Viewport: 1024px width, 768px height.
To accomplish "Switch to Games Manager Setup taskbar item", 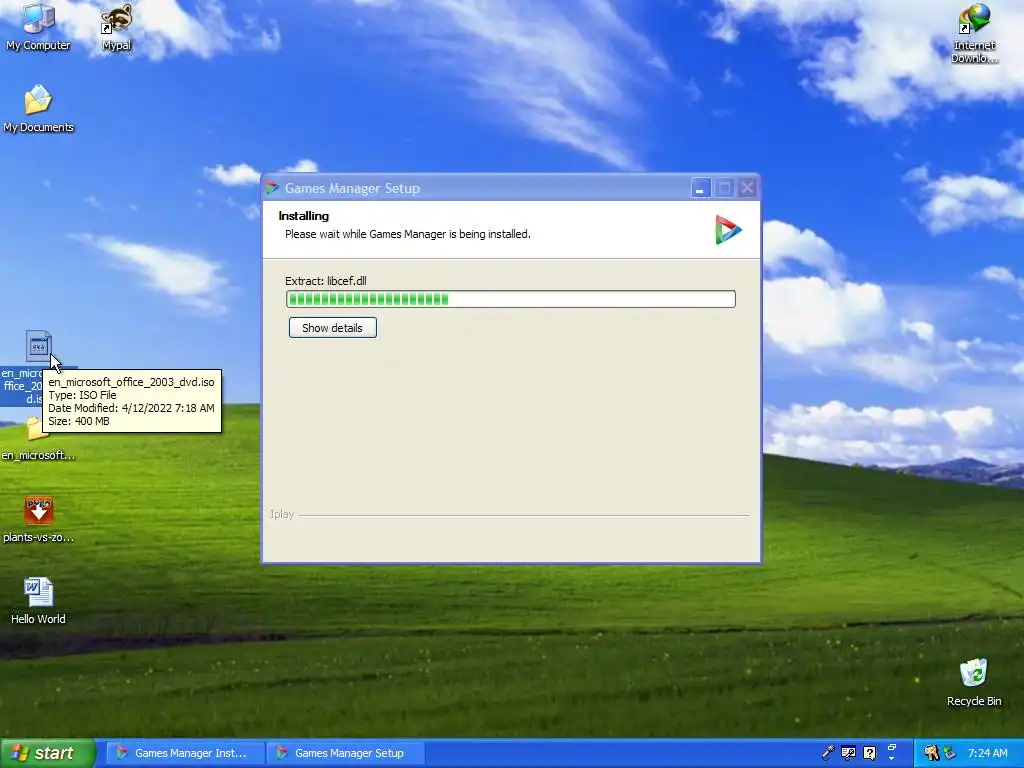I will pos(346,753).
